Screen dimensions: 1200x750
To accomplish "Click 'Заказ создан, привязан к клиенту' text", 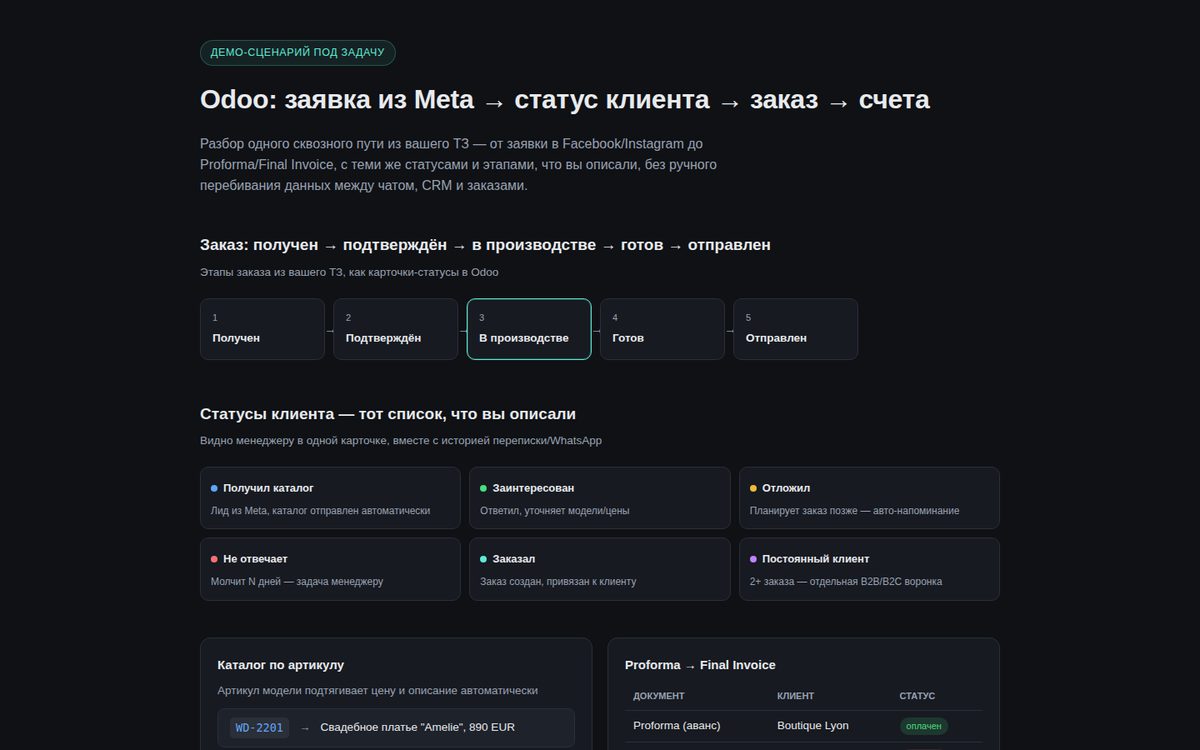I will tap(558, 581).
